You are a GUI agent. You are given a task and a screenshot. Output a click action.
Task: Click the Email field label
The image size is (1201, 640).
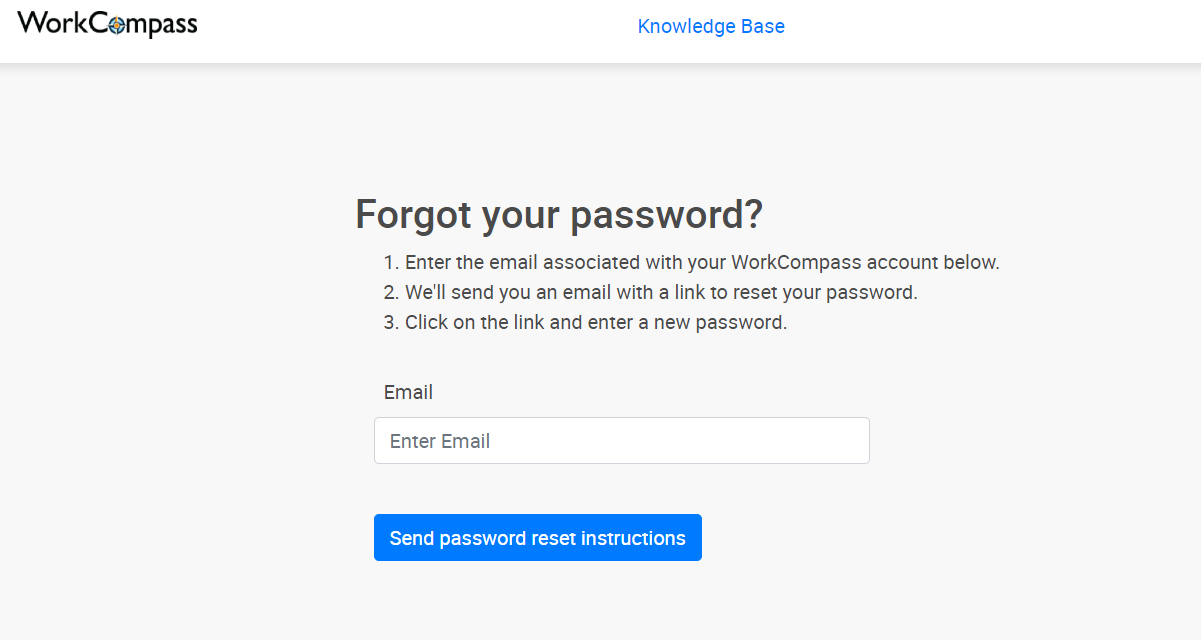(408, 392)
